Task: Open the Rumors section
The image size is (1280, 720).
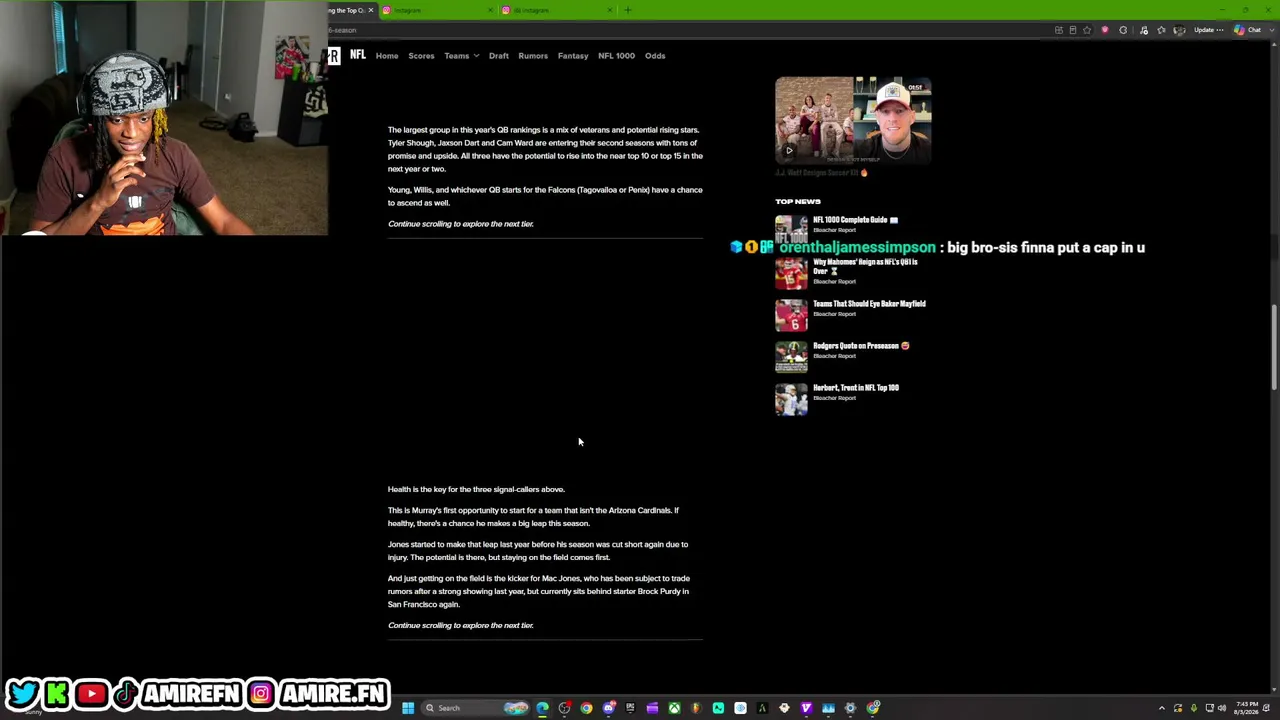Action: click(533, 56)
